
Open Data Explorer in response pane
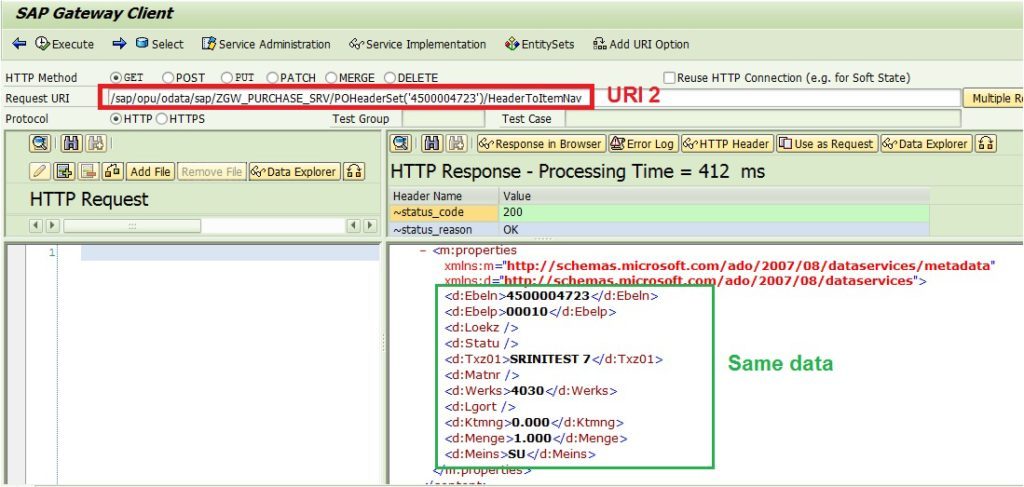click(x=926, y=144)
